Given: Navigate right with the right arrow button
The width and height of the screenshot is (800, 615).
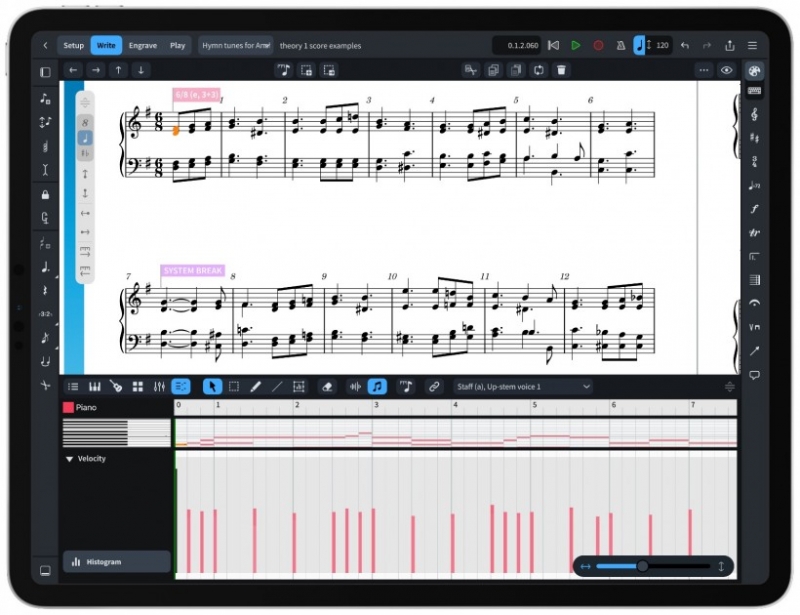Looking at the screenshot, I should [x=96, y=70].
